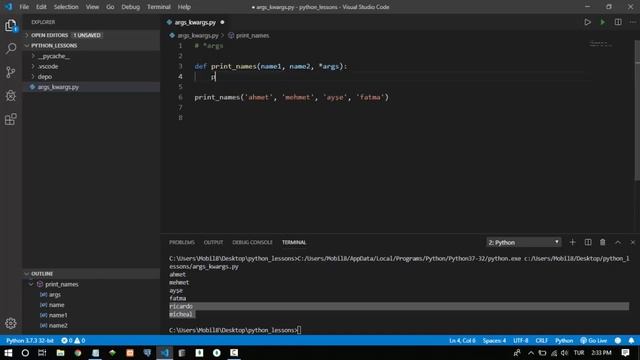This screenshot has width=640, height=360.
Task: Open the File menu
Action: (24, 7)
